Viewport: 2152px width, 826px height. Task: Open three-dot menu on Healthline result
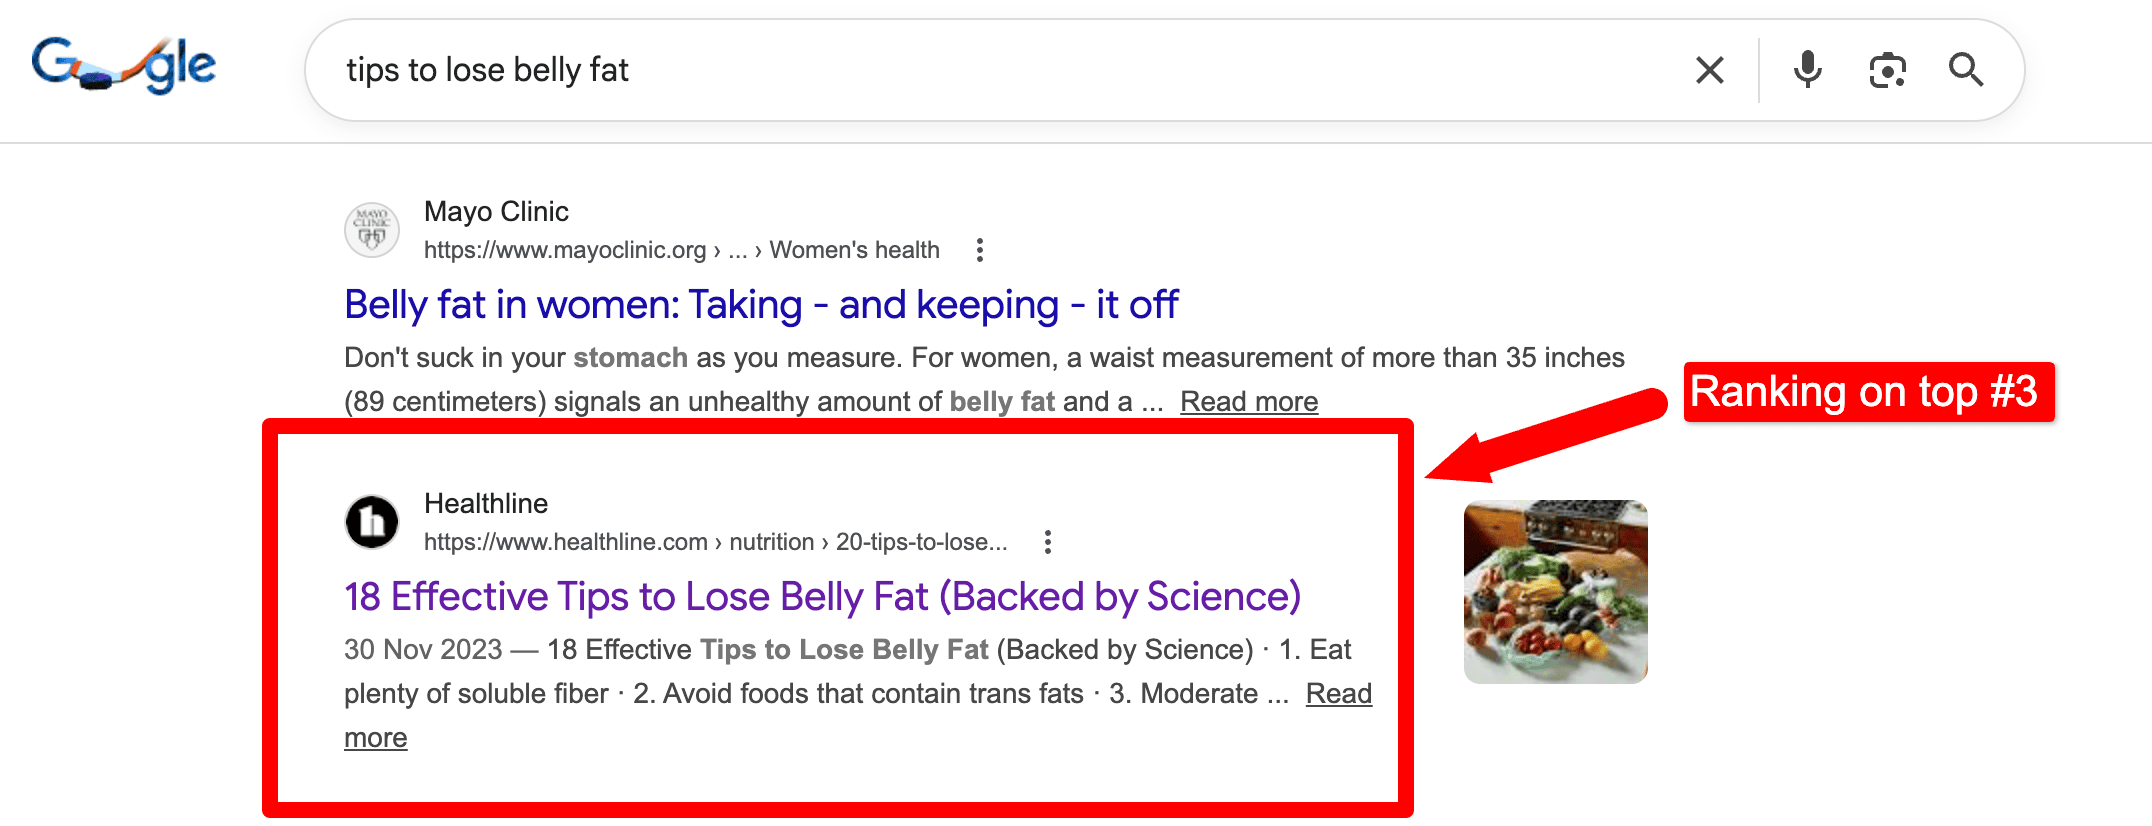[1047, 542]
